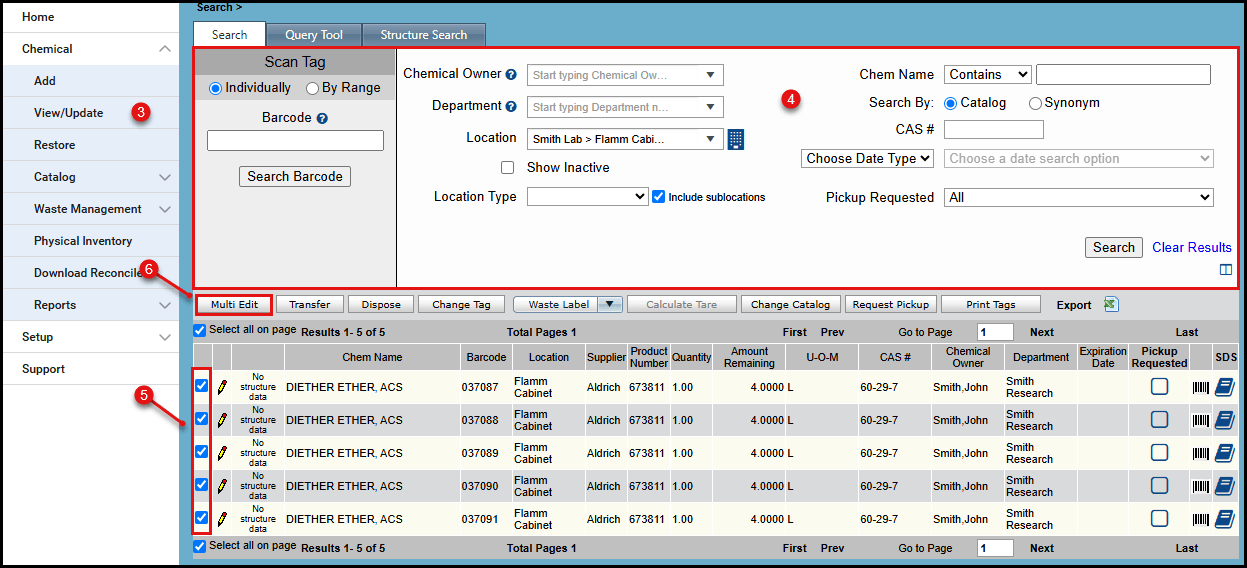Image resolution: width=1247 pixels, height=568 pixels.
Task: Toggle the Include sublocations checkbox
Action: (x=658, y=197)
